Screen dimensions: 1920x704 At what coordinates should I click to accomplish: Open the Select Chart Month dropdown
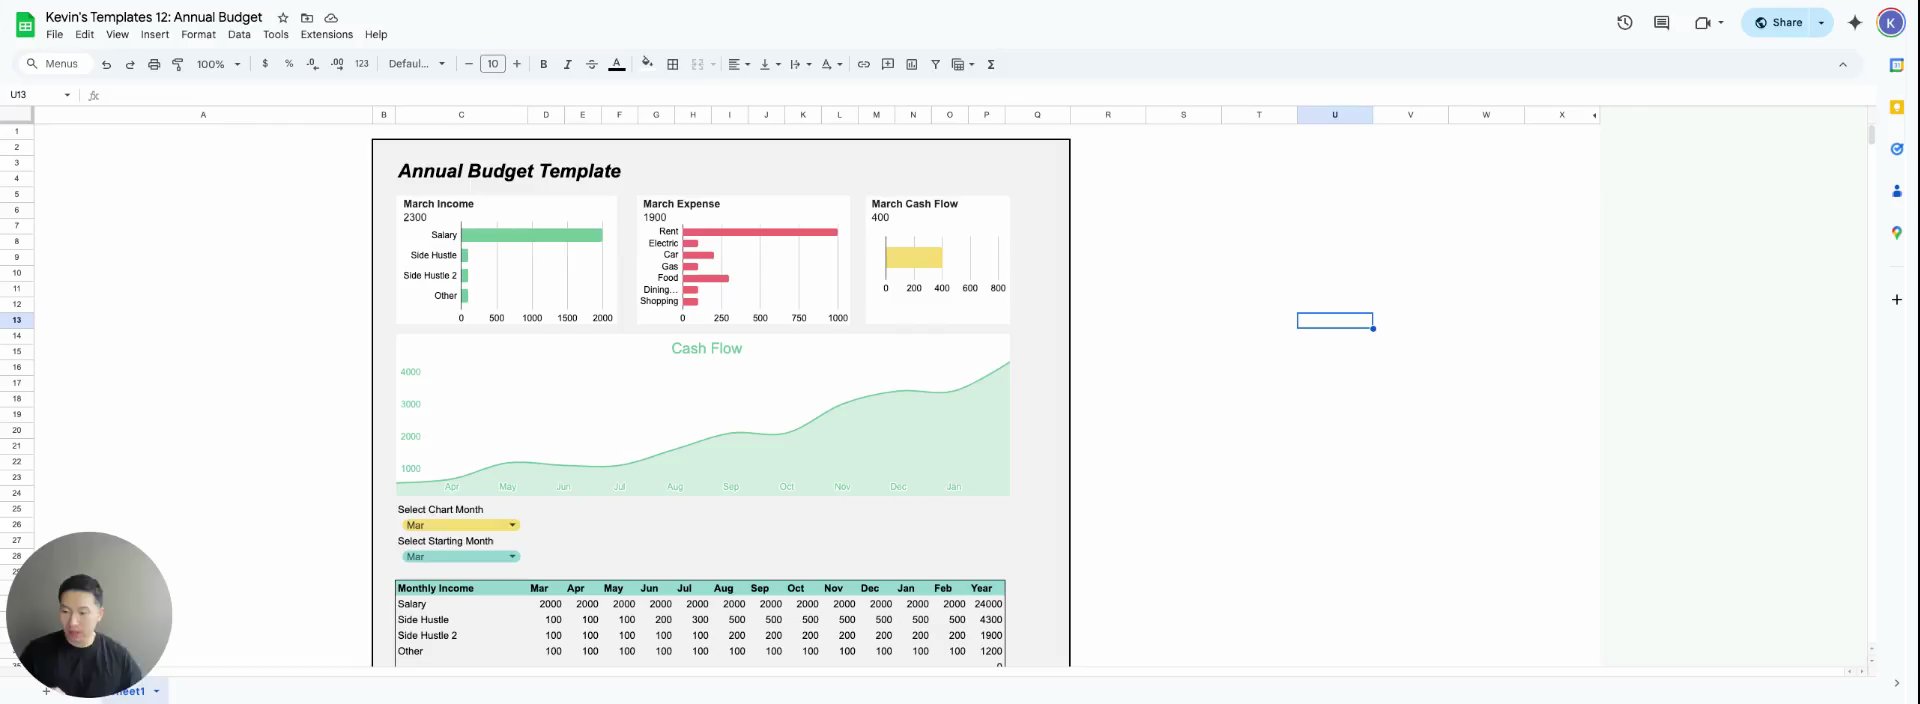point(461,525)
